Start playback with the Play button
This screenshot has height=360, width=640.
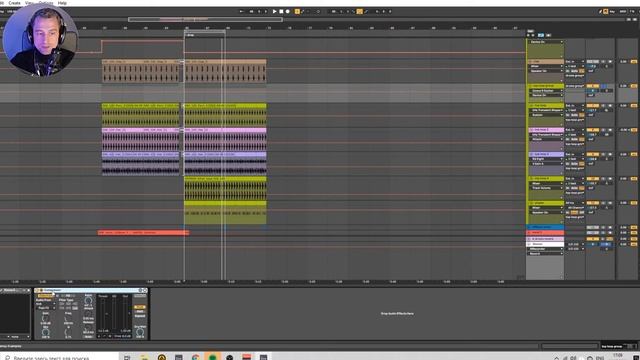274,11
